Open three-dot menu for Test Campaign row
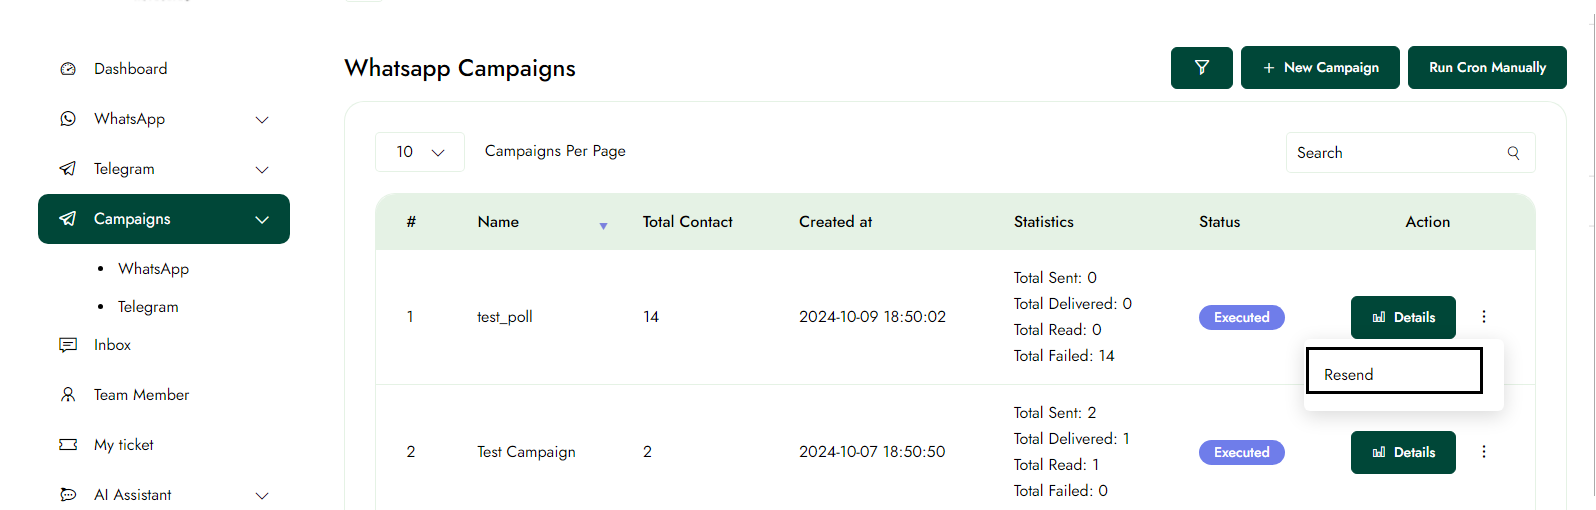 [x=1483, y=452]
